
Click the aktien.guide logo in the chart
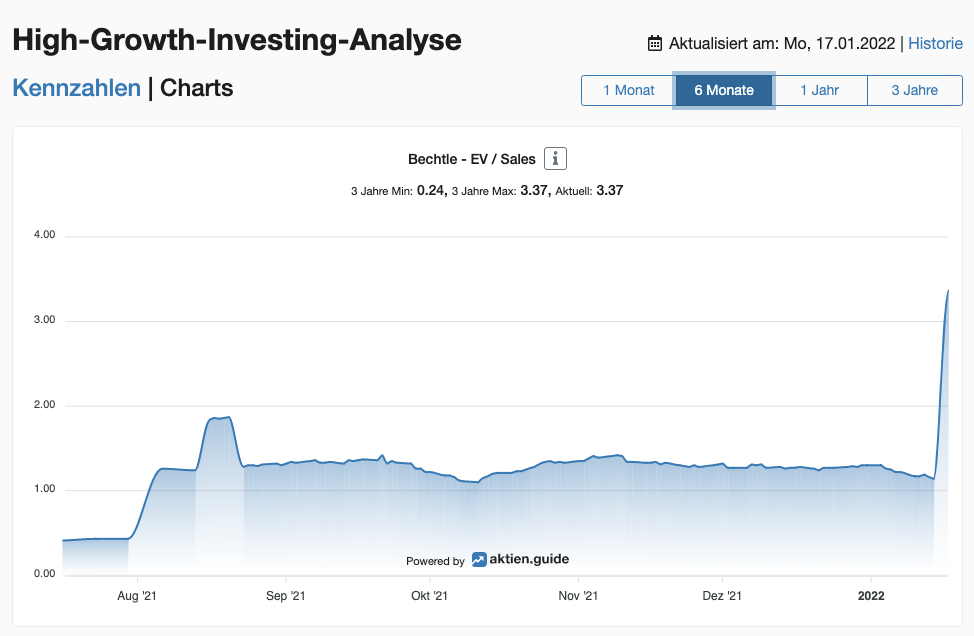pos(521,560)
